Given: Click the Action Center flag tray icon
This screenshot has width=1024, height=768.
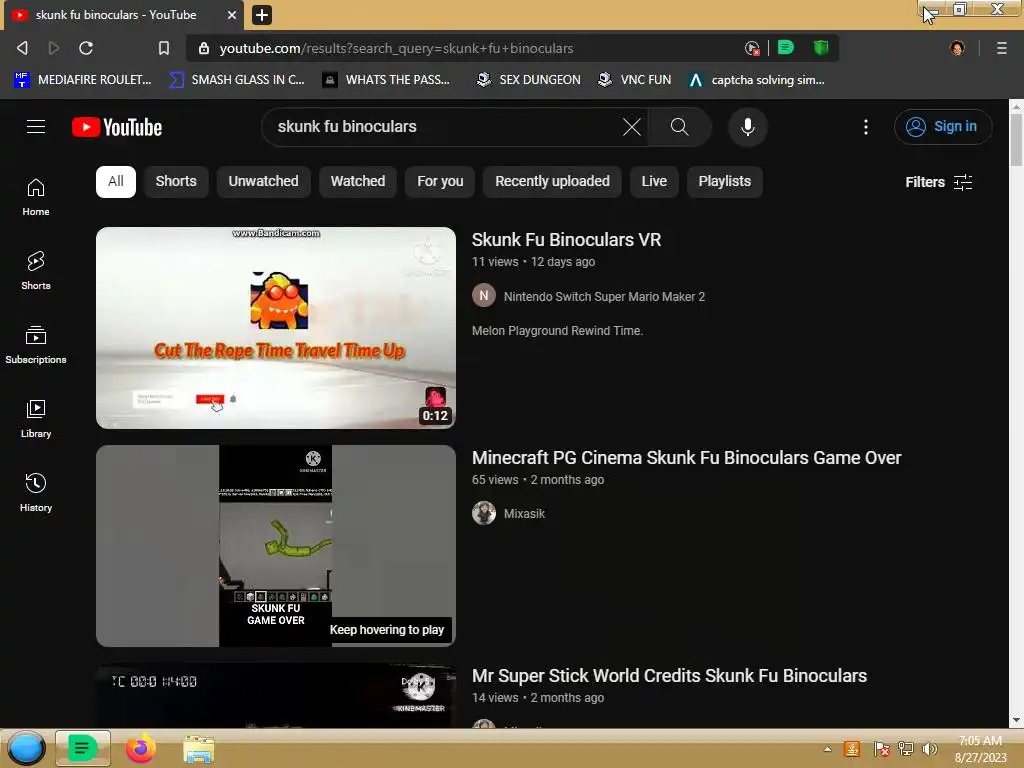Looking at the screenshot, I should tap(881, 749).
